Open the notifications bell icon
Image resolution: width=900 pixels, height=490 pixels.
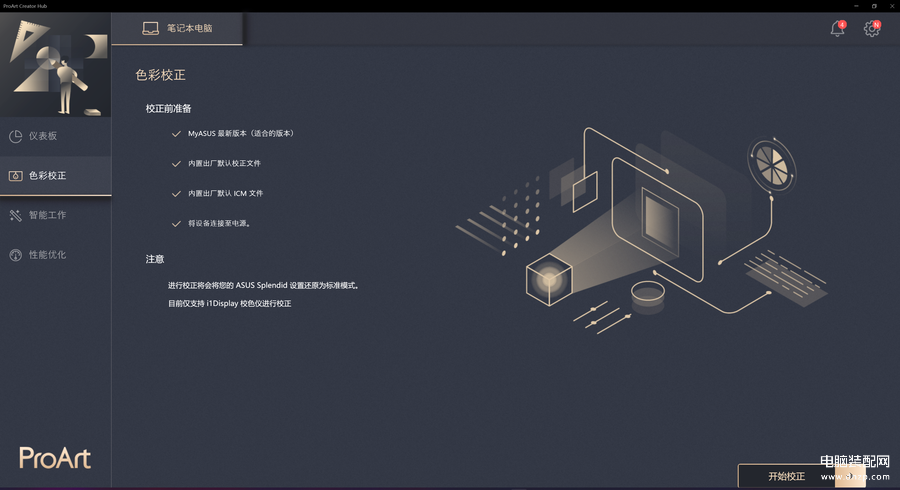click(x=837, y=29)
